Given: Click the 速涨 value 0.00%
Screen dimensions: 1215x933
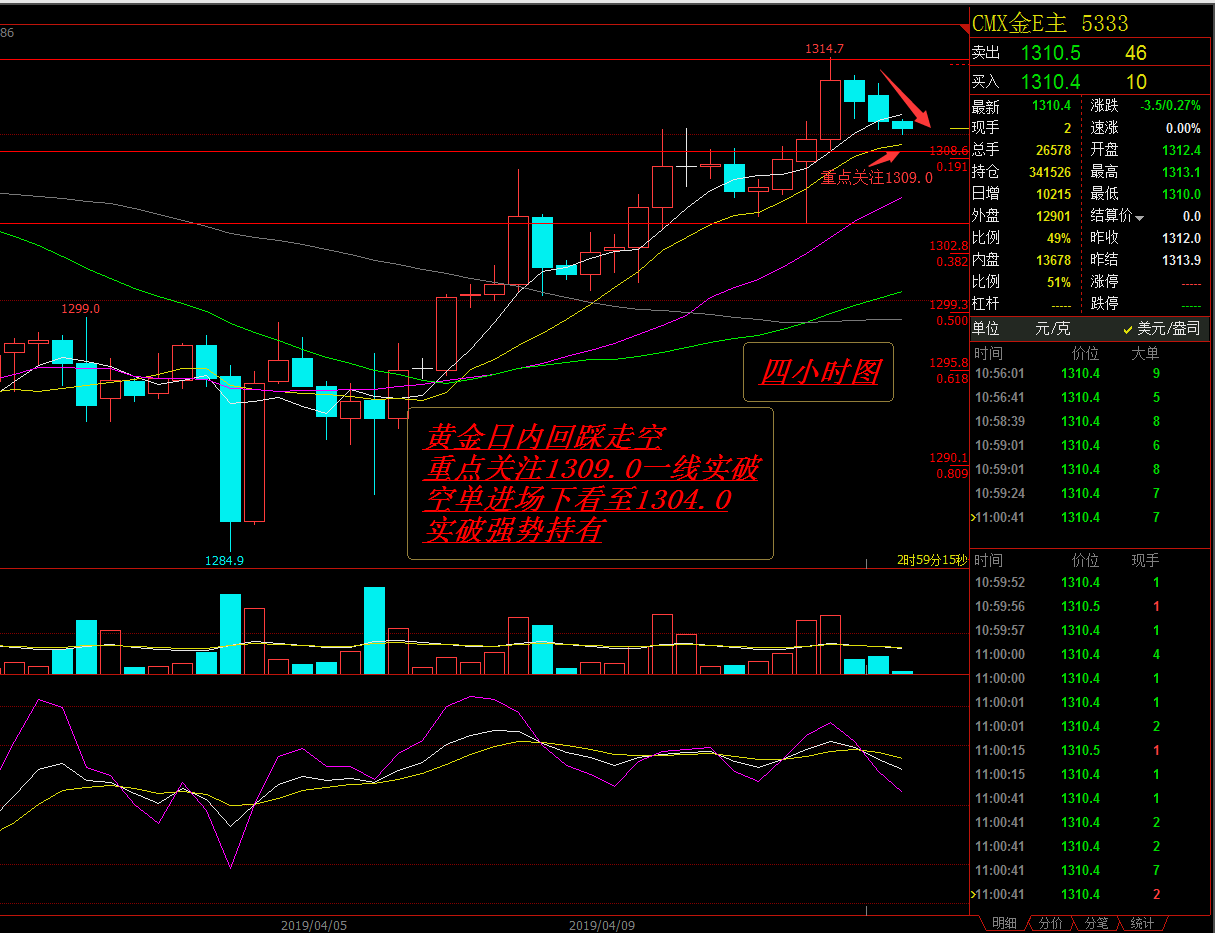Looking at the screenshot, I should pyautogui.click(x=1183, y=128).
